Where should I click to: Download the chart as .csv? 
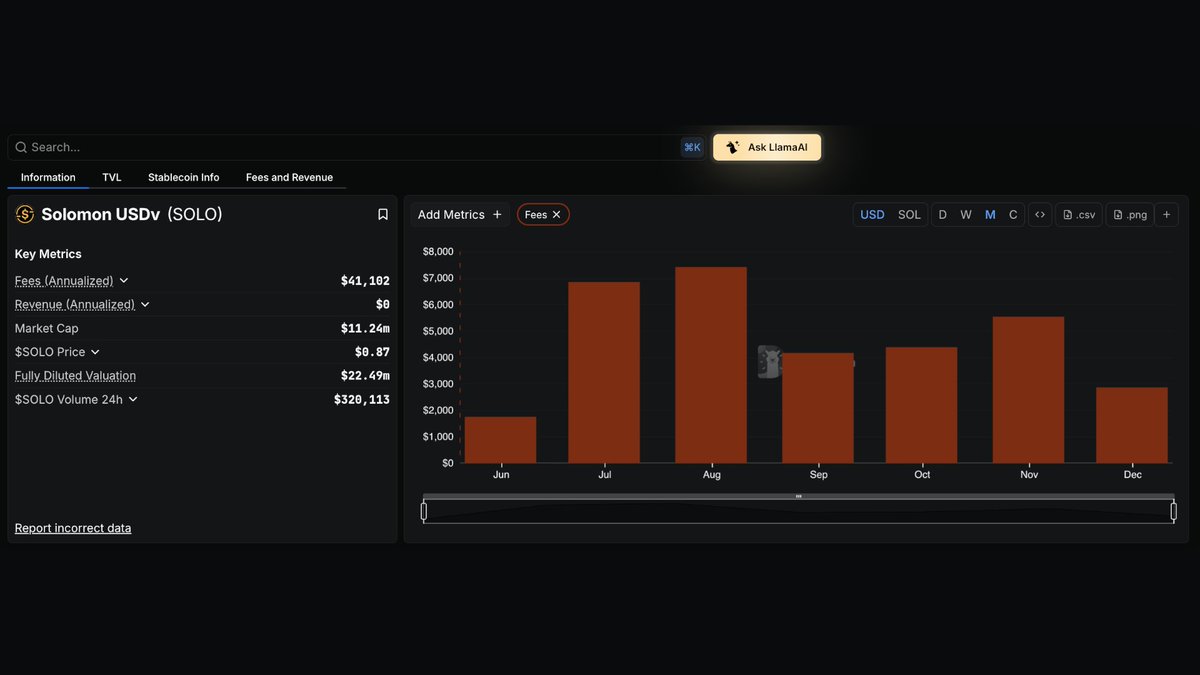click(1079, 215)
